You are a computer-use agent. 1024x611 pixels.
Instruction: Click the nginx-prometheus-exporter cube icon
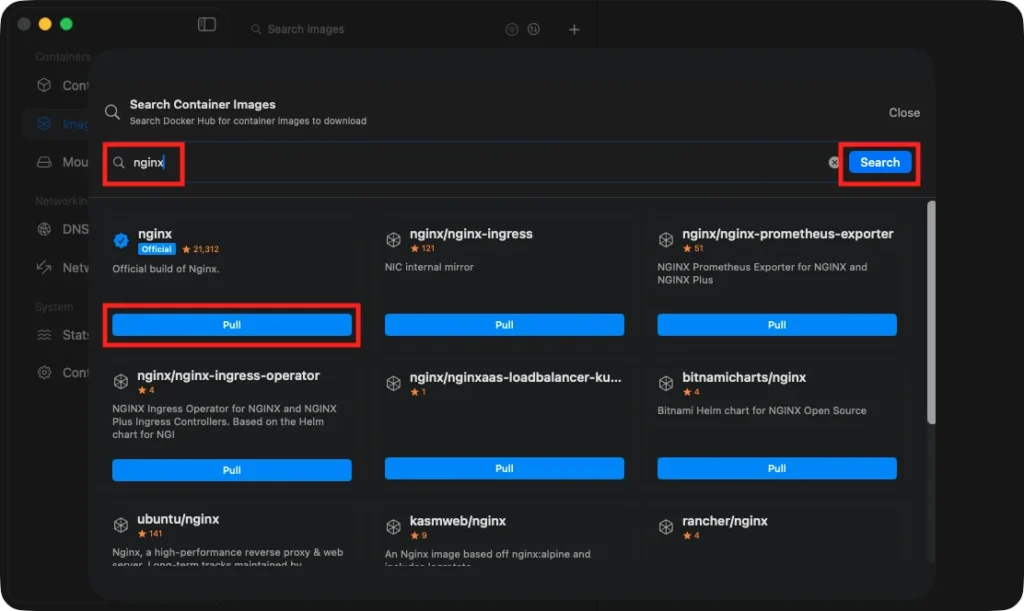(x=665, y=240)
